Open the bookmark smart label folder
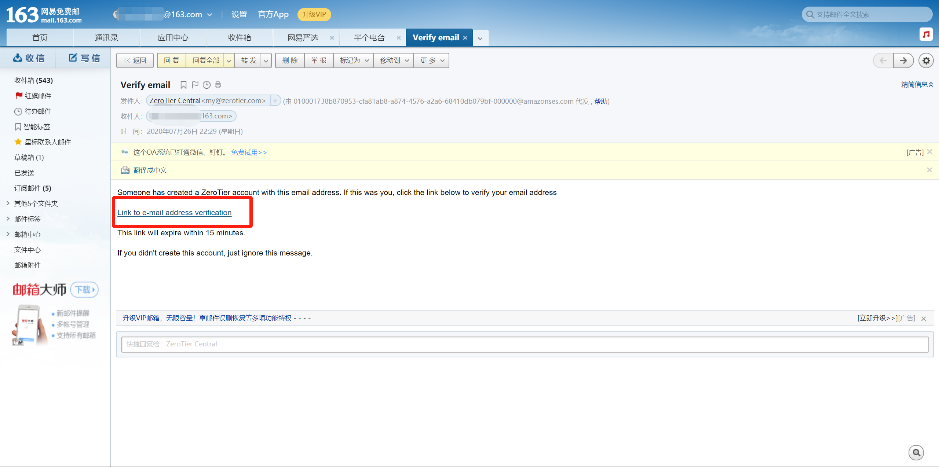Viewport: 939px width, 467px height. [33, 126]
